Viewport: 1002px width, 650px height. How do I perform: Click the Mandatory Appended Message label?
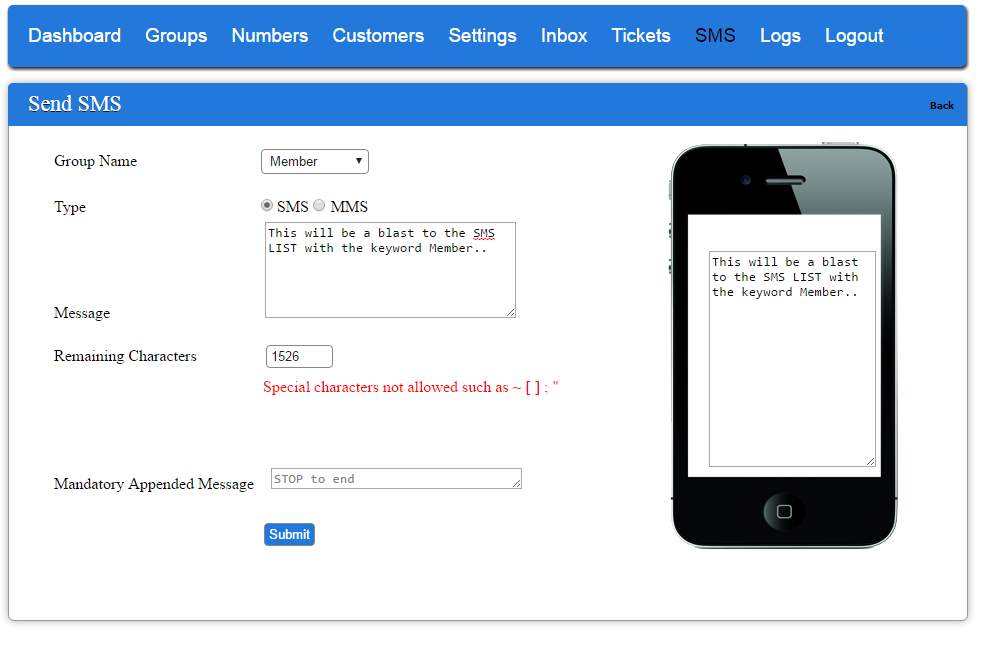pos(153,484)
